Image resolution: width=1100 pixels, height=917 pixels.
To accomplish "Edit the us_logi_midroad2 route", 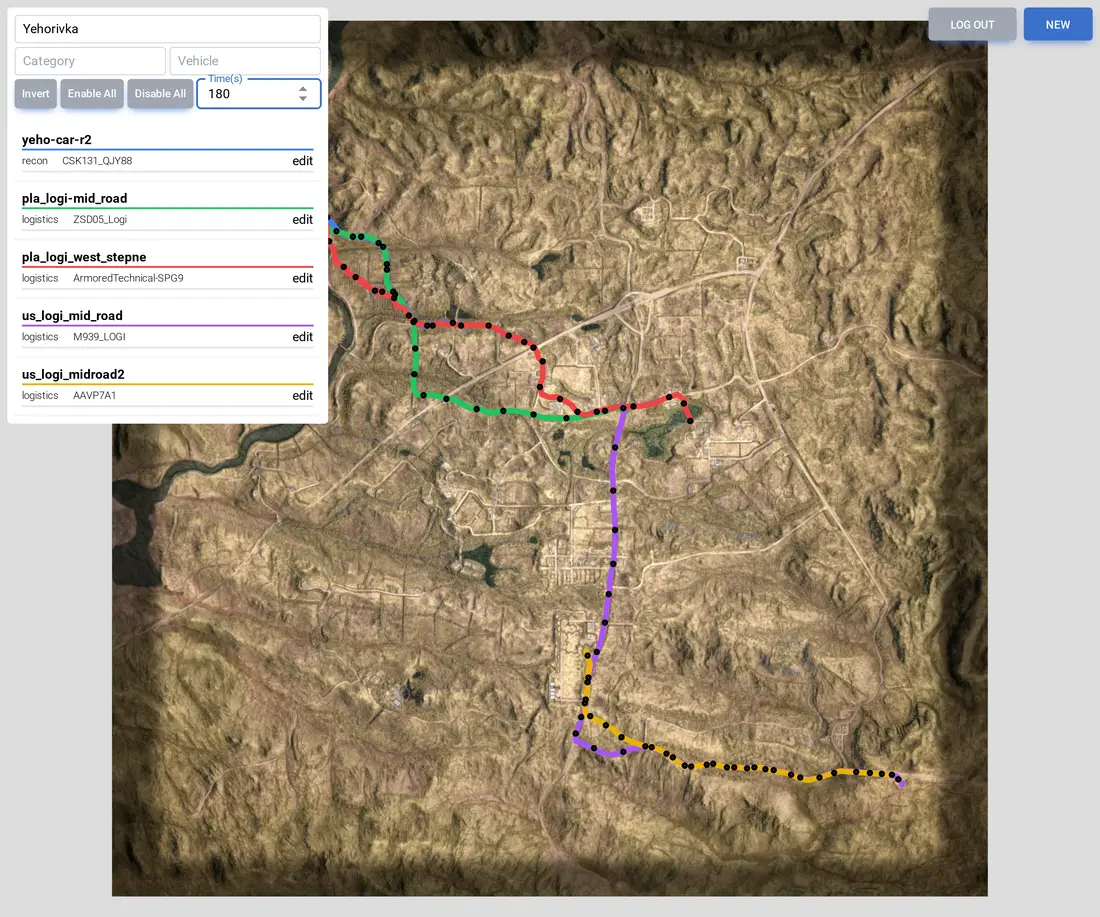I will 302,396.
